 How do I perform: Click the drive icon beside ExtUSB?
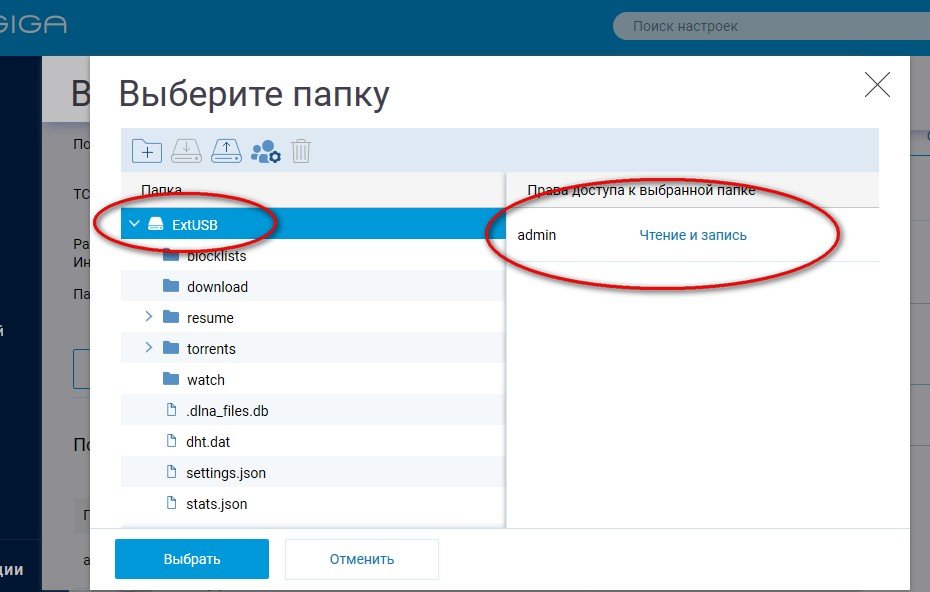click(x=155, y=224)
